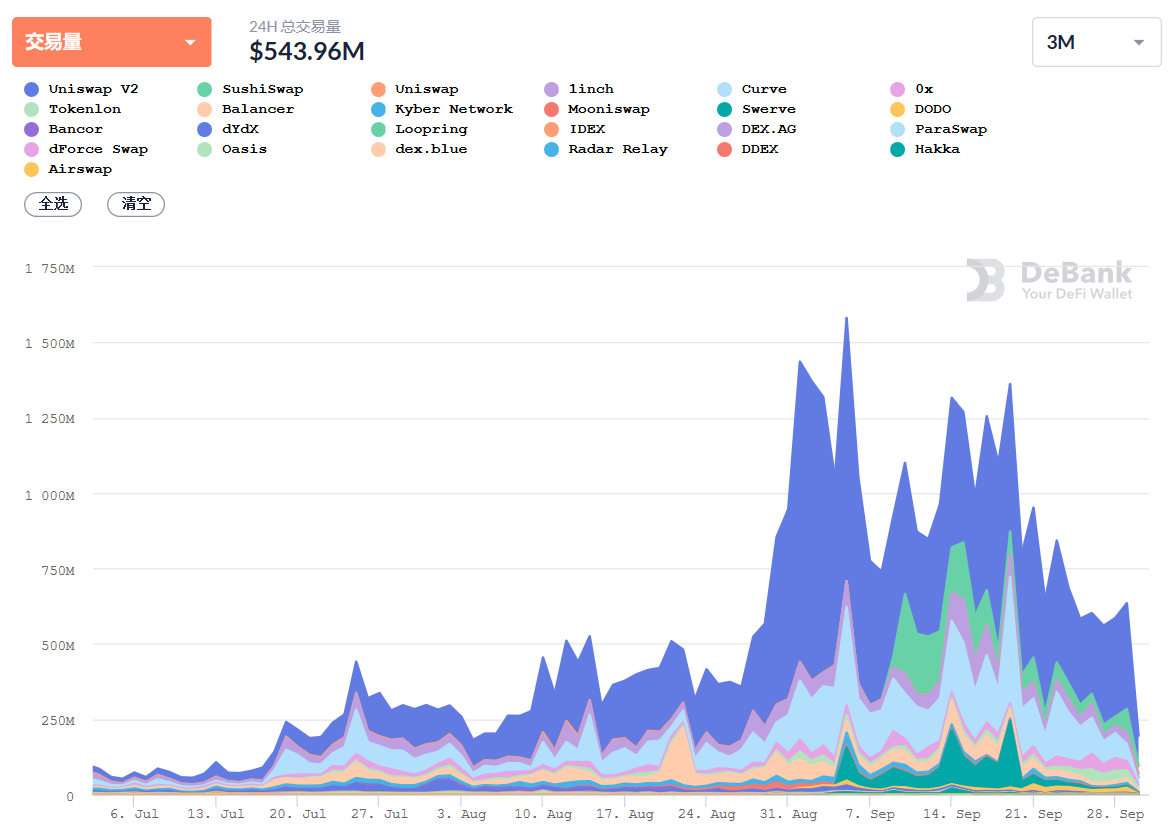
Task: Click the 1 000M y-axis label
Action: [x=50, y=495]
